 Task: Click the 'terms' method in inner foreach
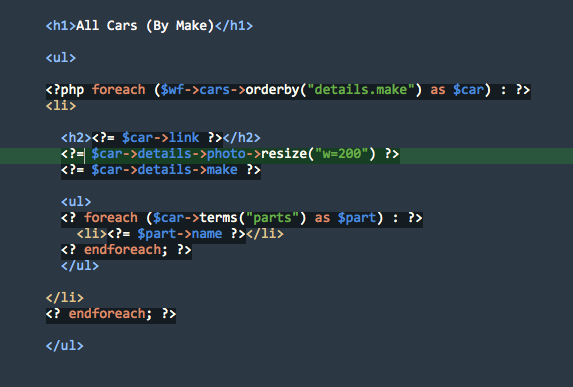tap(218, 218)
